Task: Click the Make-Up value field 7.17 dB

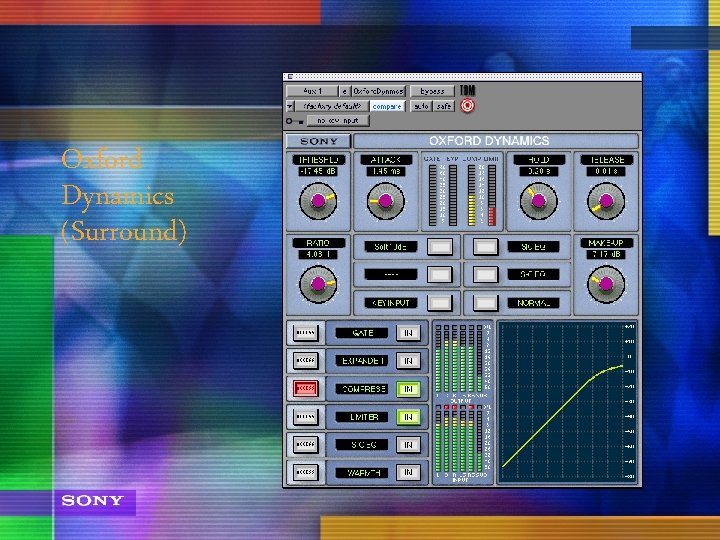Action: 606,254
